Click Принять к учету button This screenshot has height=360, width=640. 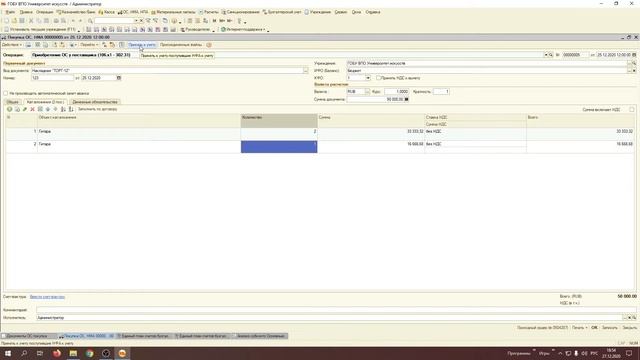pyautogui.click(x=142, y=45)
